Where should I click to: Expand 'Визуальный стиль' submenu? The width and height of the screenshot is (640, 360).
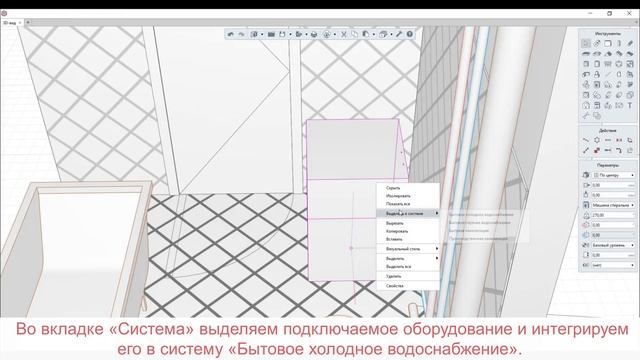coord(408,249)
